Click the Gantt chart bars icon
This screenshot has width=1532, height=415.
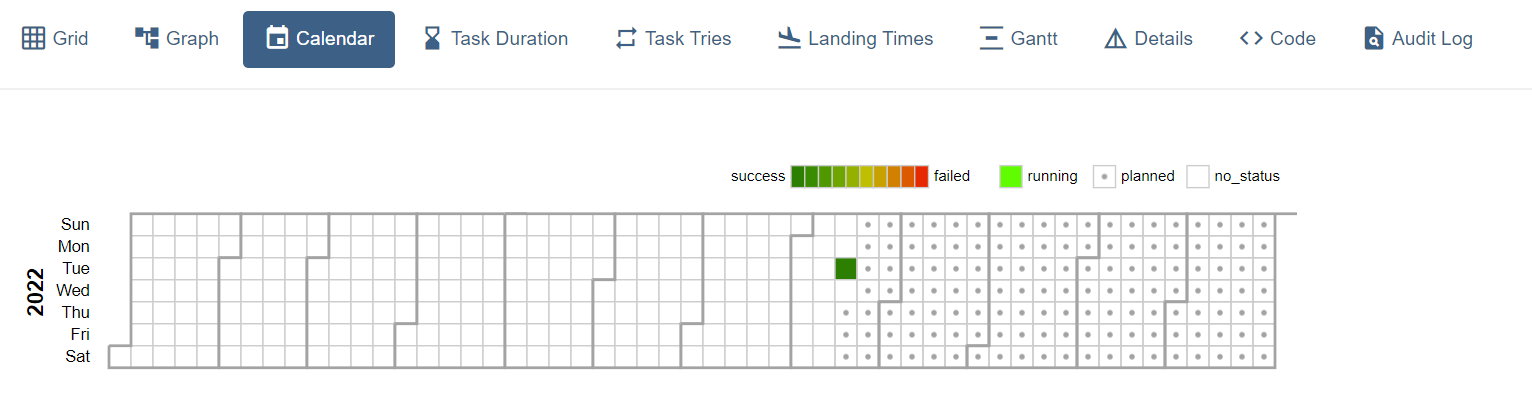pyautogui.click(x=991, y=39)
